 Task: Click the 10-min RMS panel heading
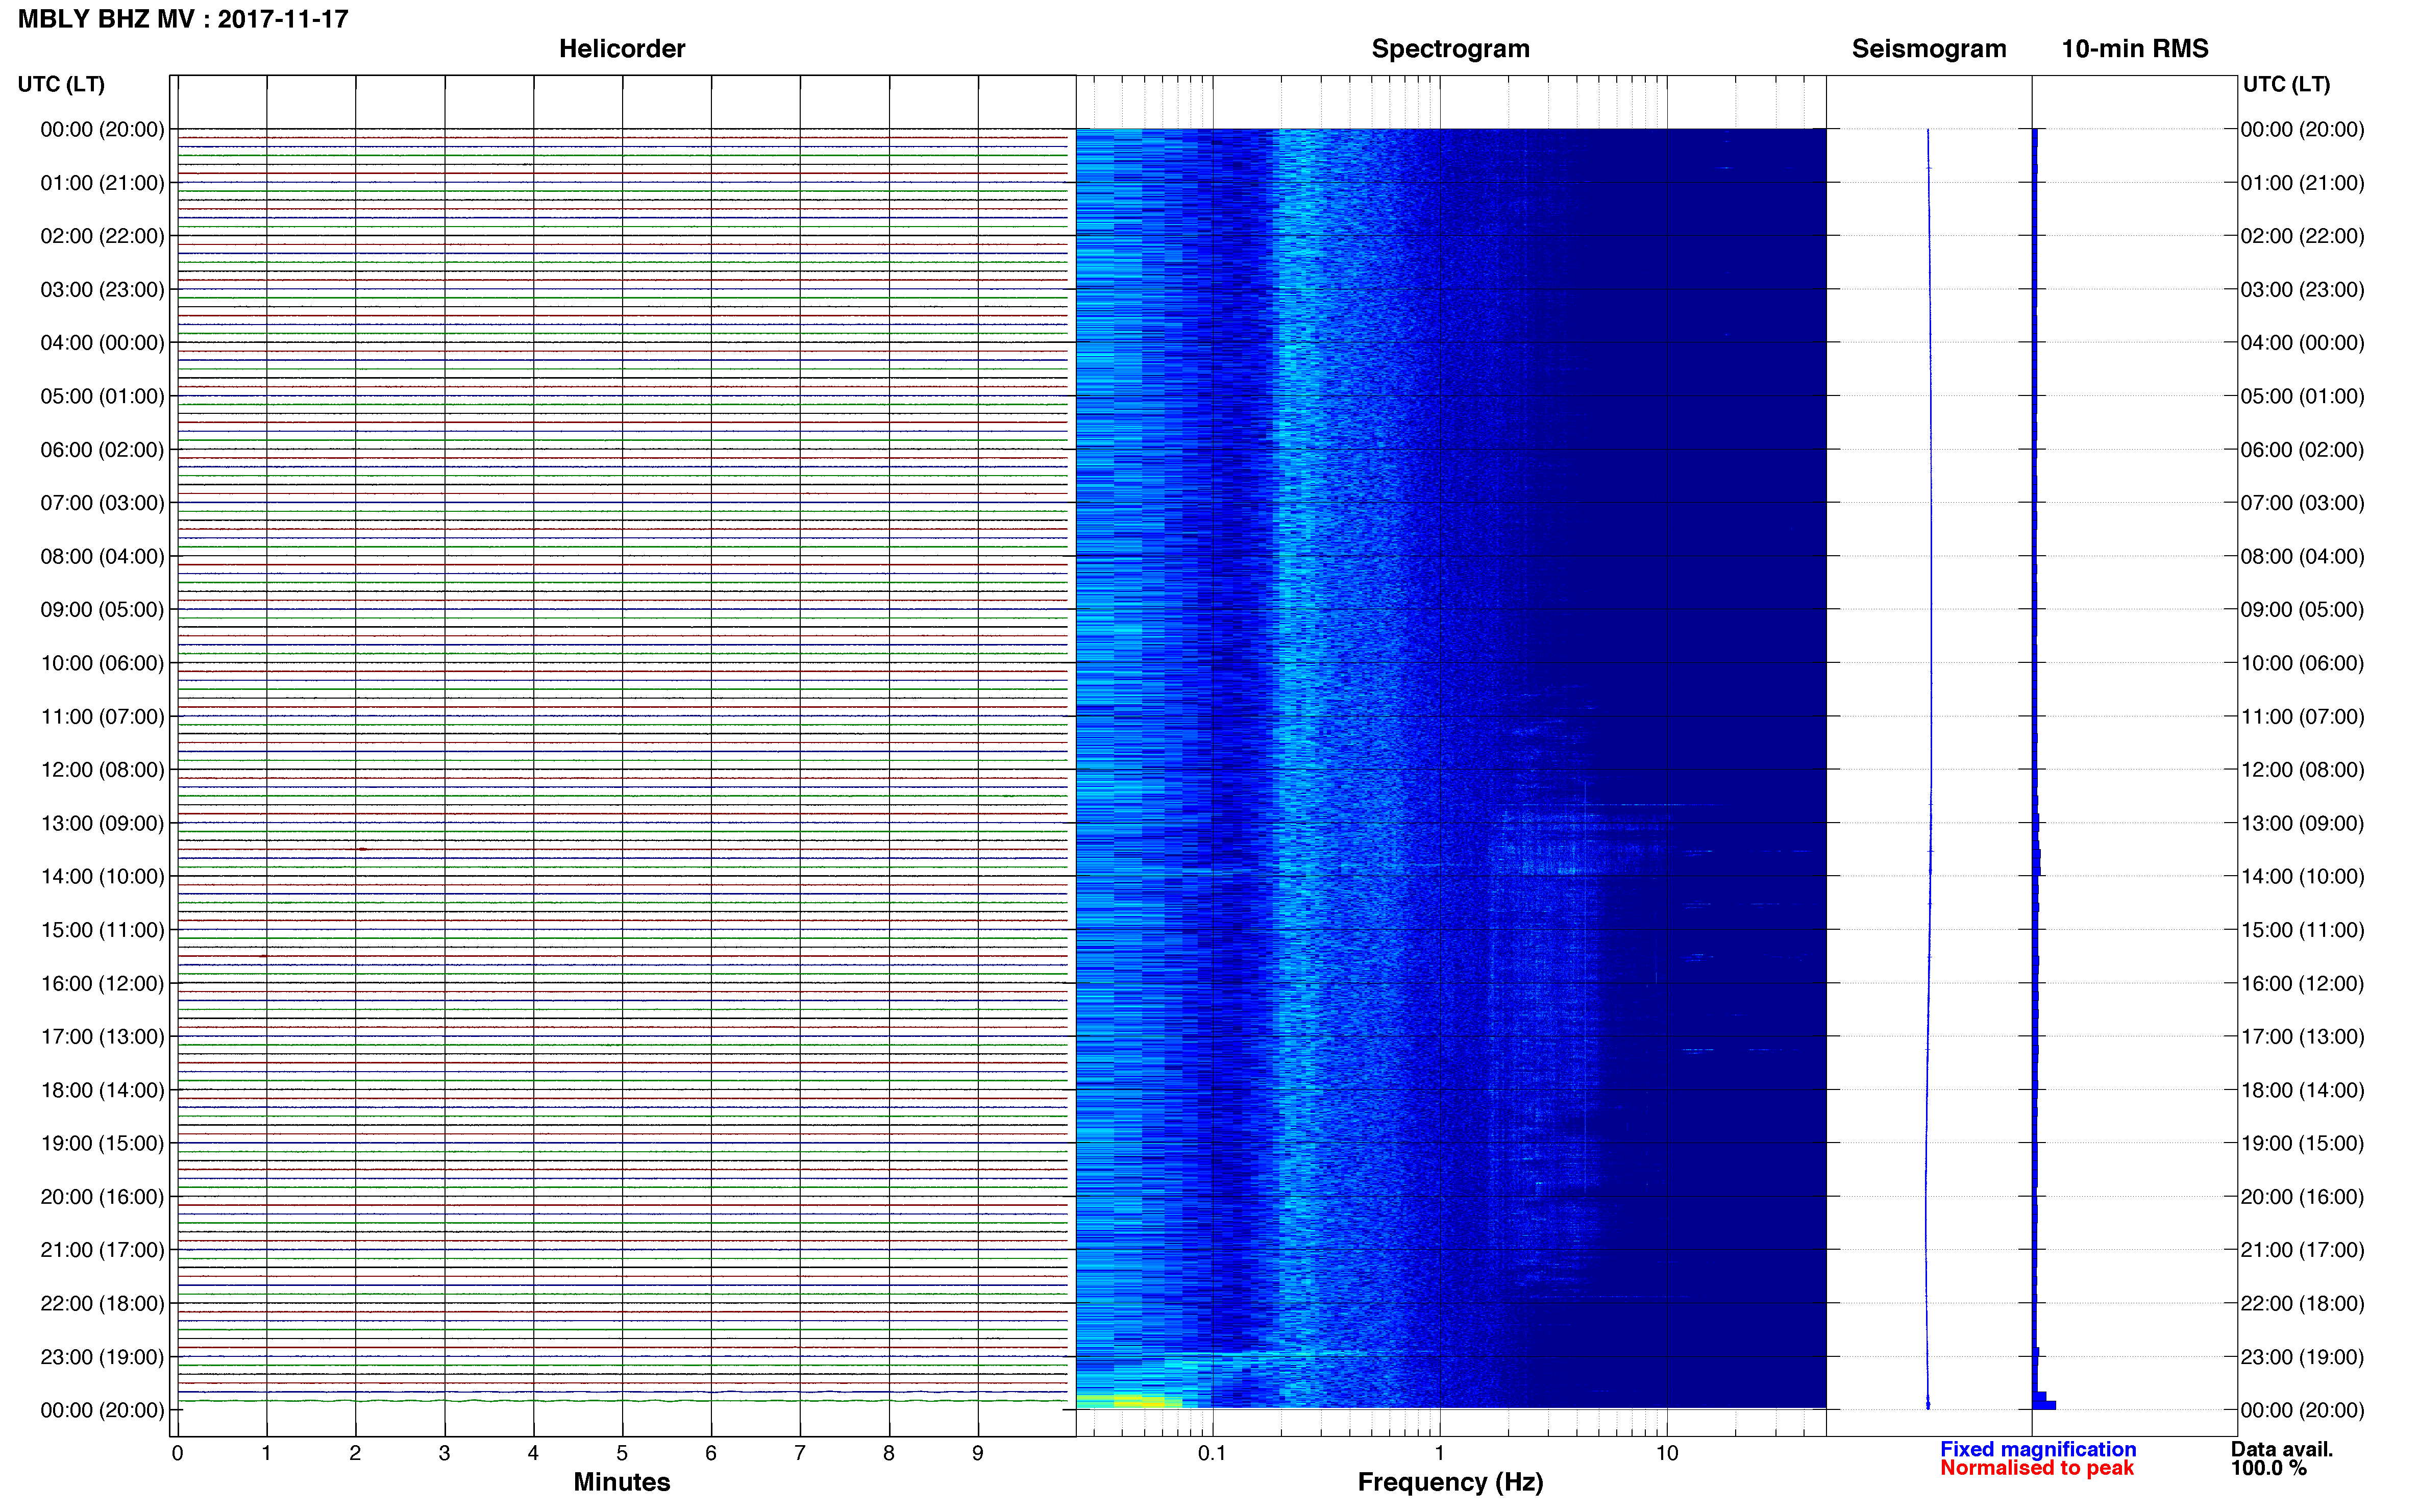pos(2135,49)
